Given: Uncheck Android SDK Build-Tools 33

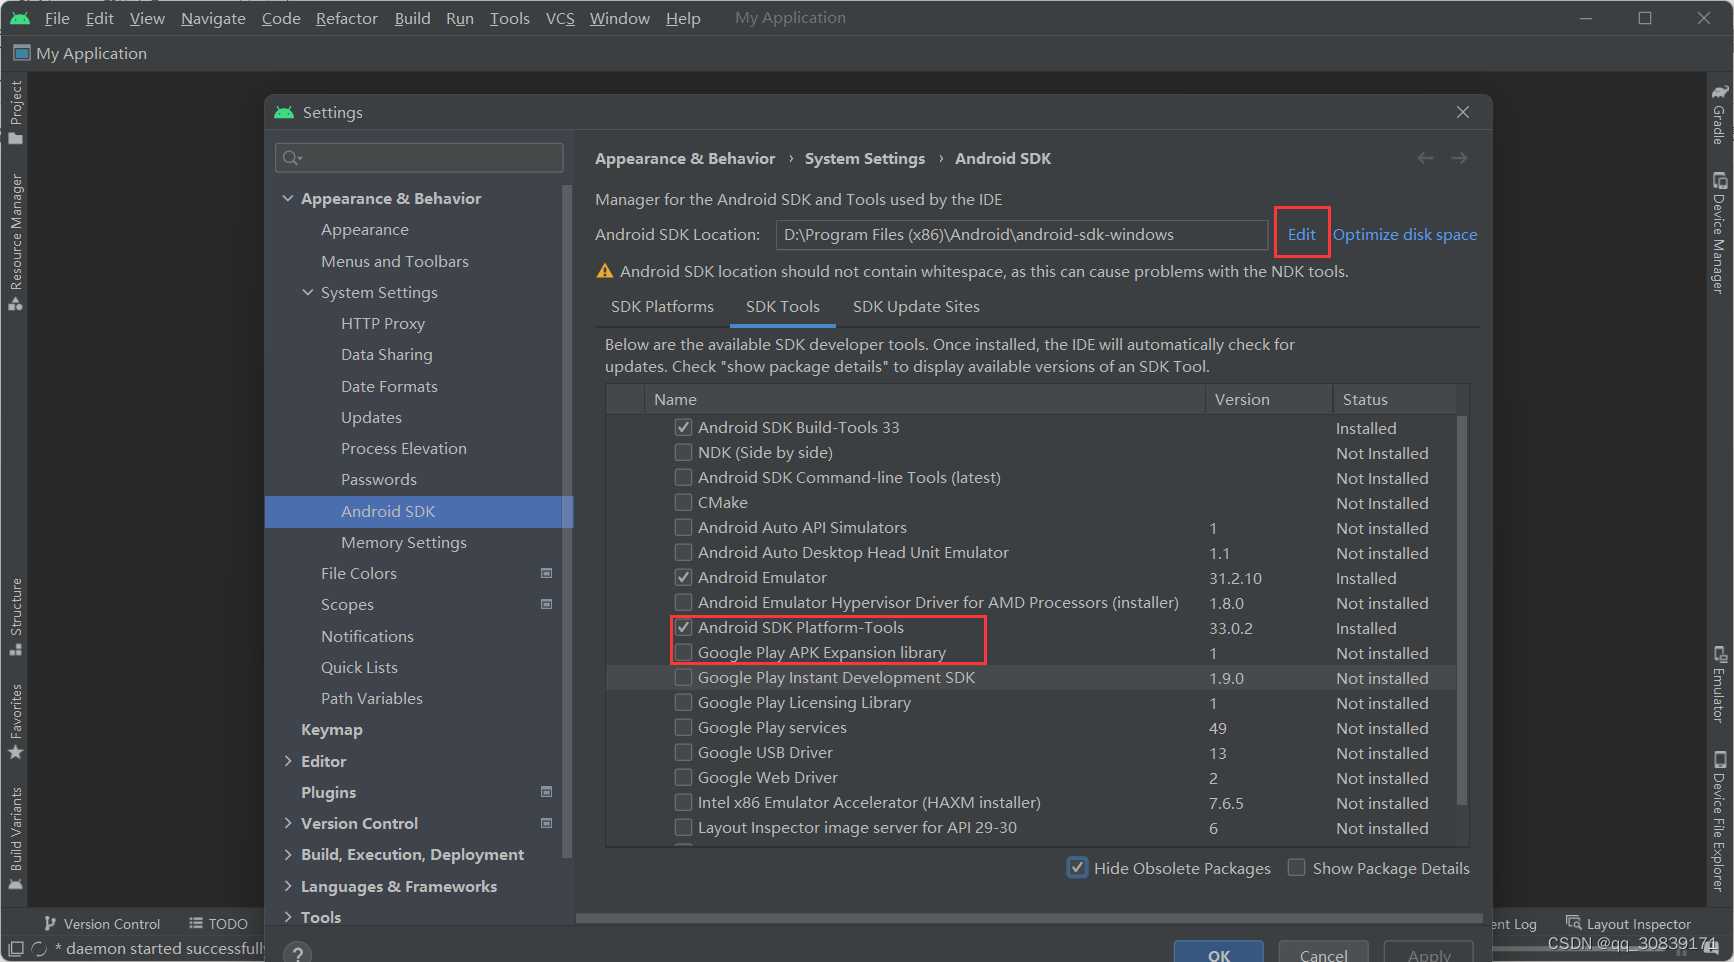Looking at the screenshot, I should 683,427.
